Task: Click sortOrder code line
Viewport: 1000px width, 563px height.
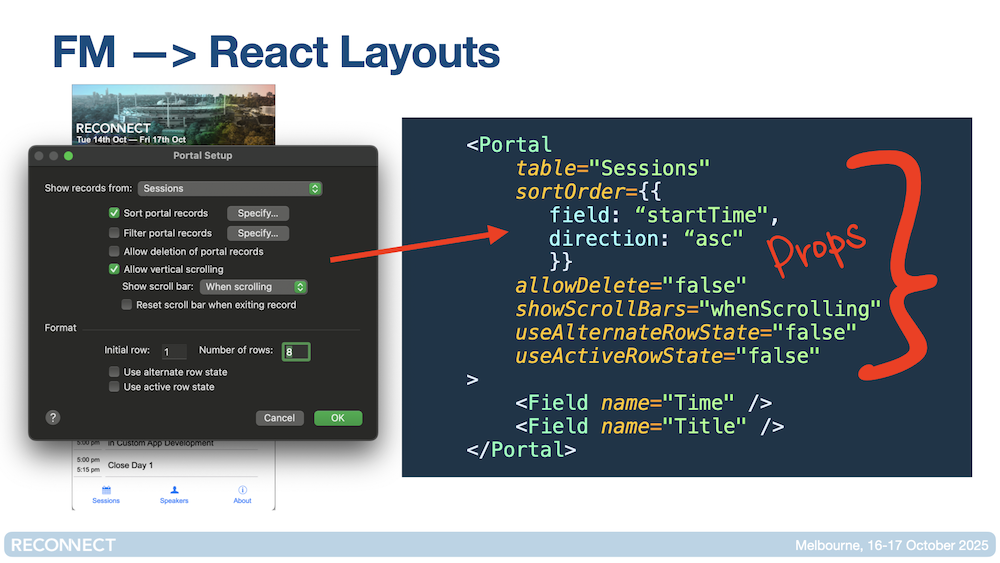Action: tap(588, 192)
